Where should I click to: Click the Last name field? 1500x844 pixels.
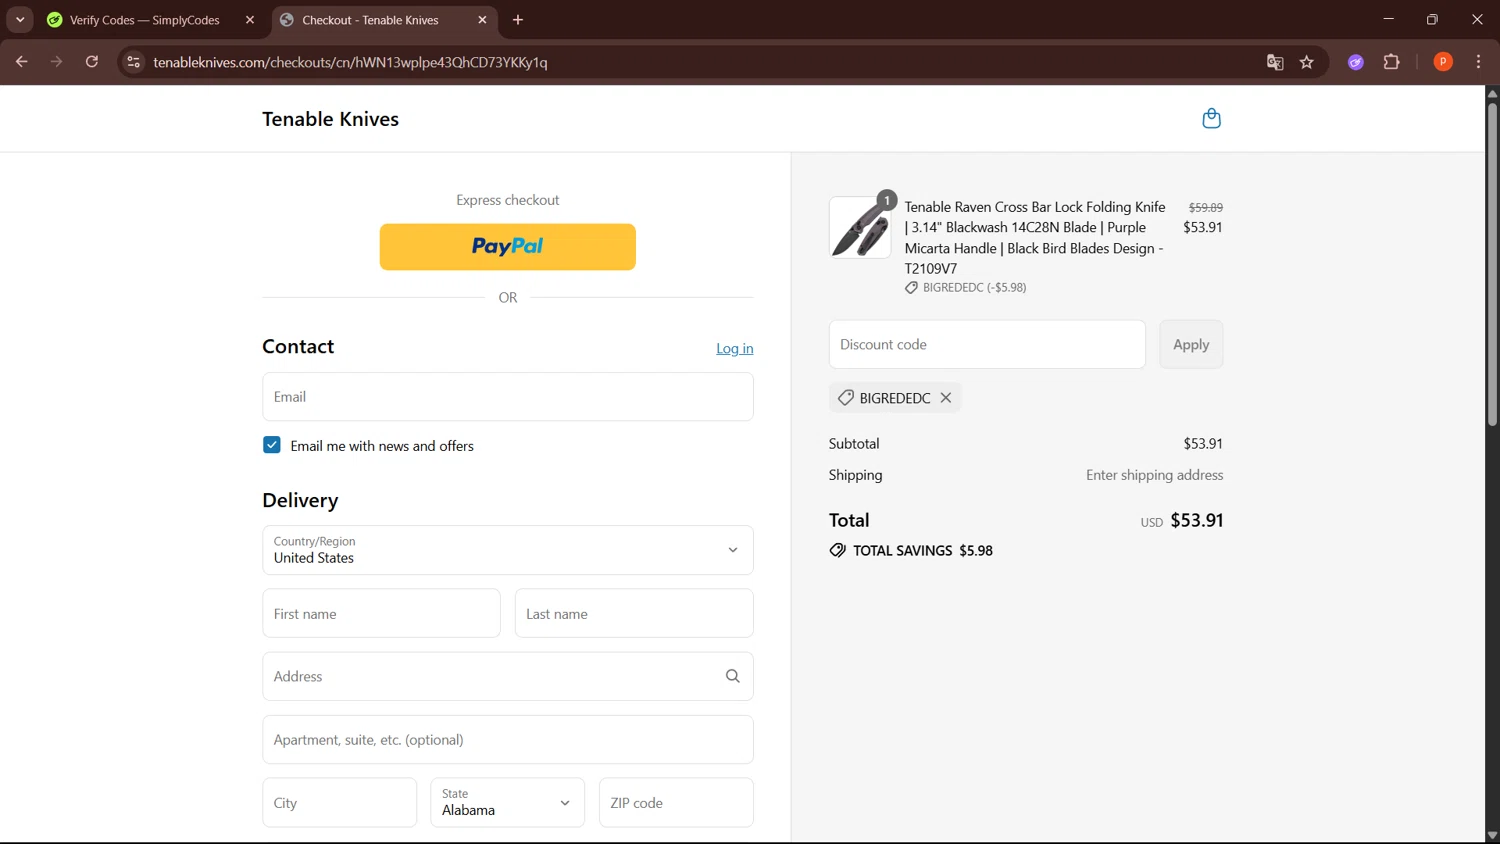pyautogui.click(x=634, y=613)
